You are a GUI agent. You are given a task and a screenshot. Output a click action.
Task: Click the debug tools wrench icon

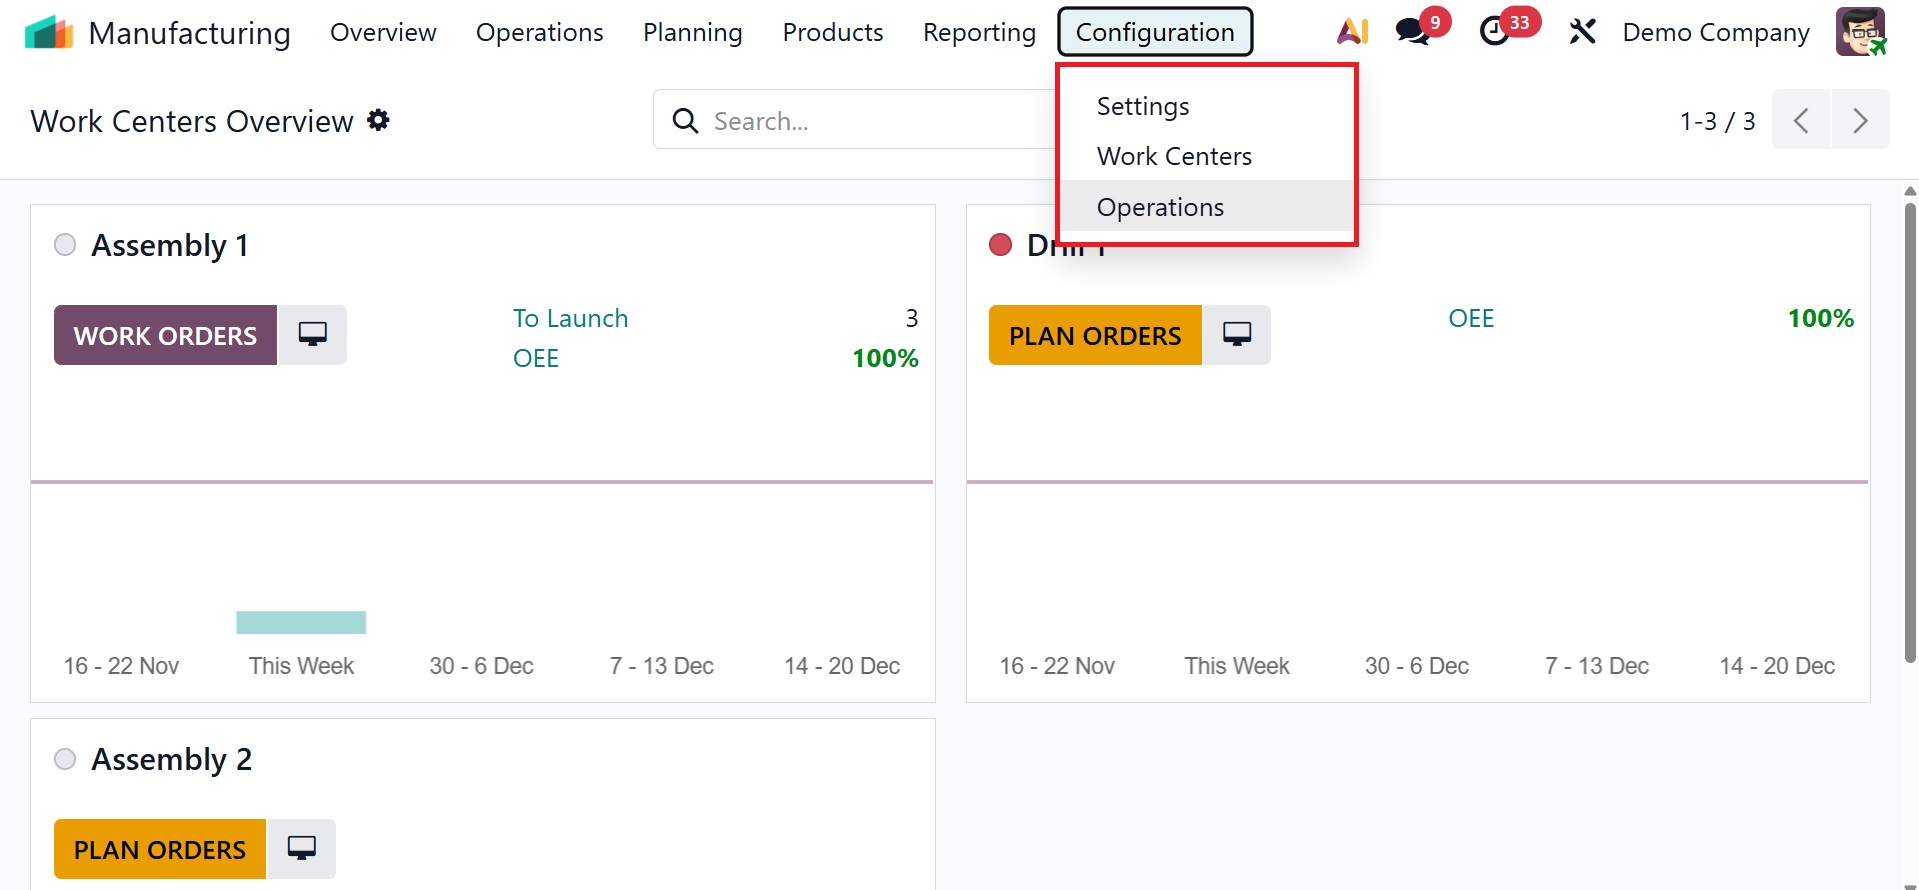(1582, 32)
